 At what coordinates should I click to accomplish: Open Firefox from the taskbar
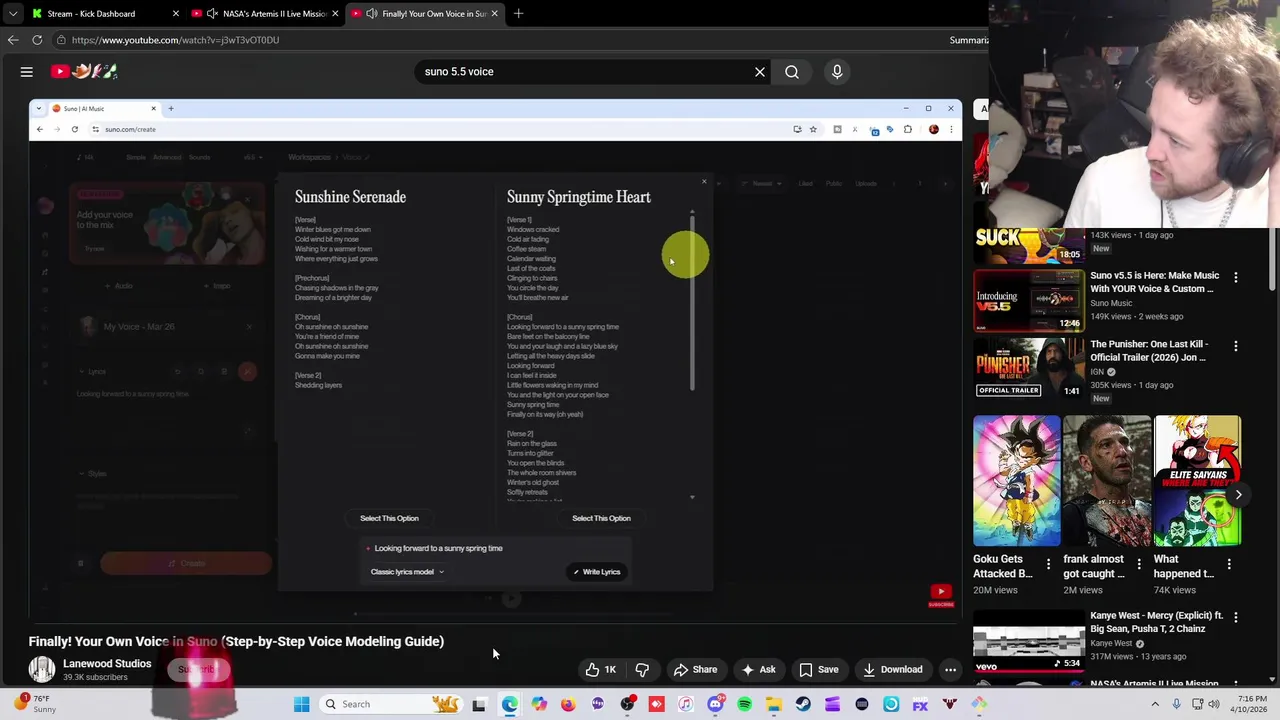pos(568,704)
